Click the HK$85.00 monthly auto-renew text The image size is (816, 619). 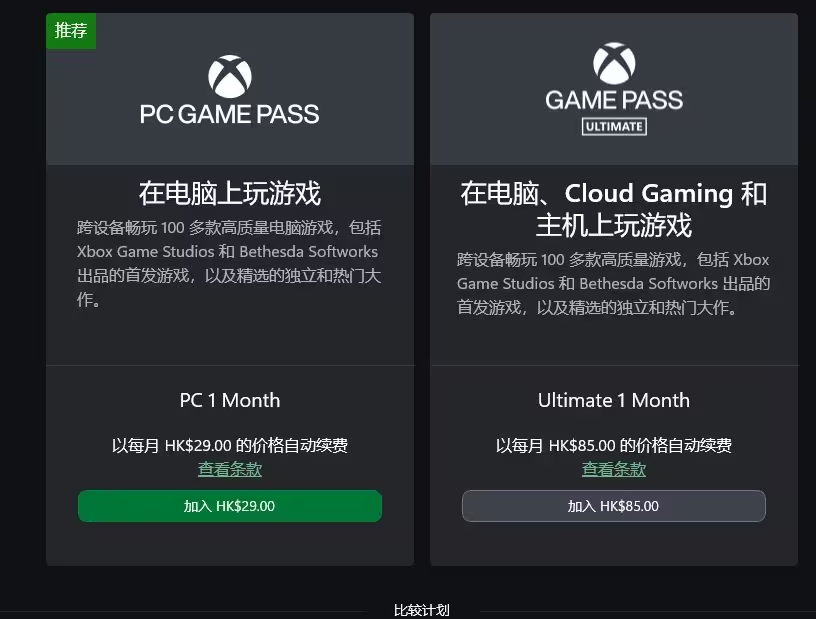pyautogui.click(x=614, y=446)
